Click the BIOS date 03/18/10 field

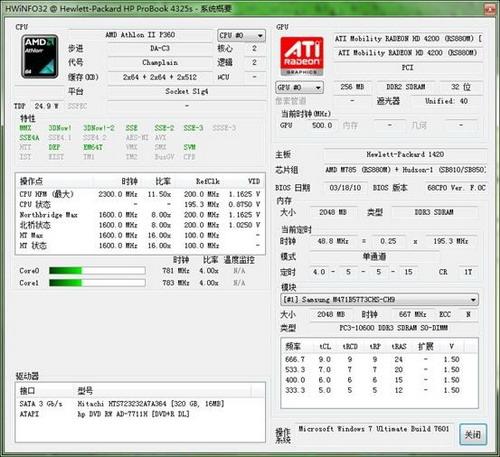click(x=345, y=188)
